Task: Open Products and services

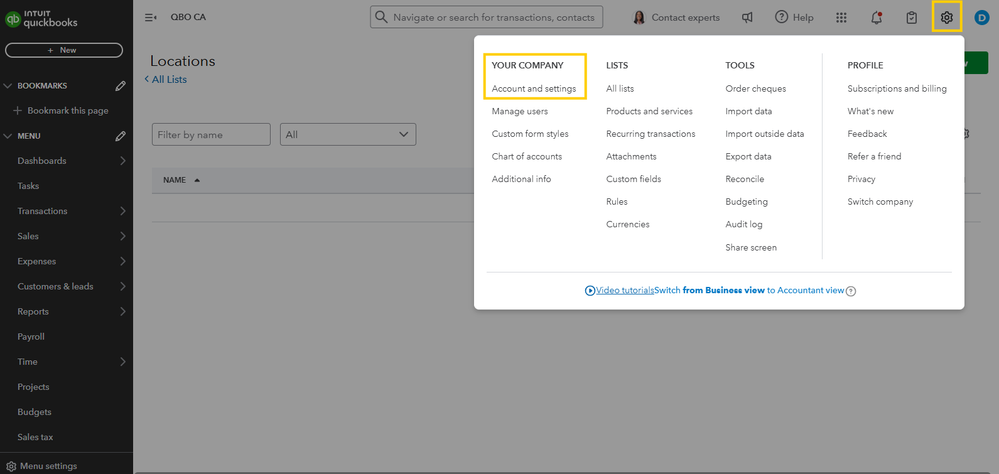Action: [649, 111]
